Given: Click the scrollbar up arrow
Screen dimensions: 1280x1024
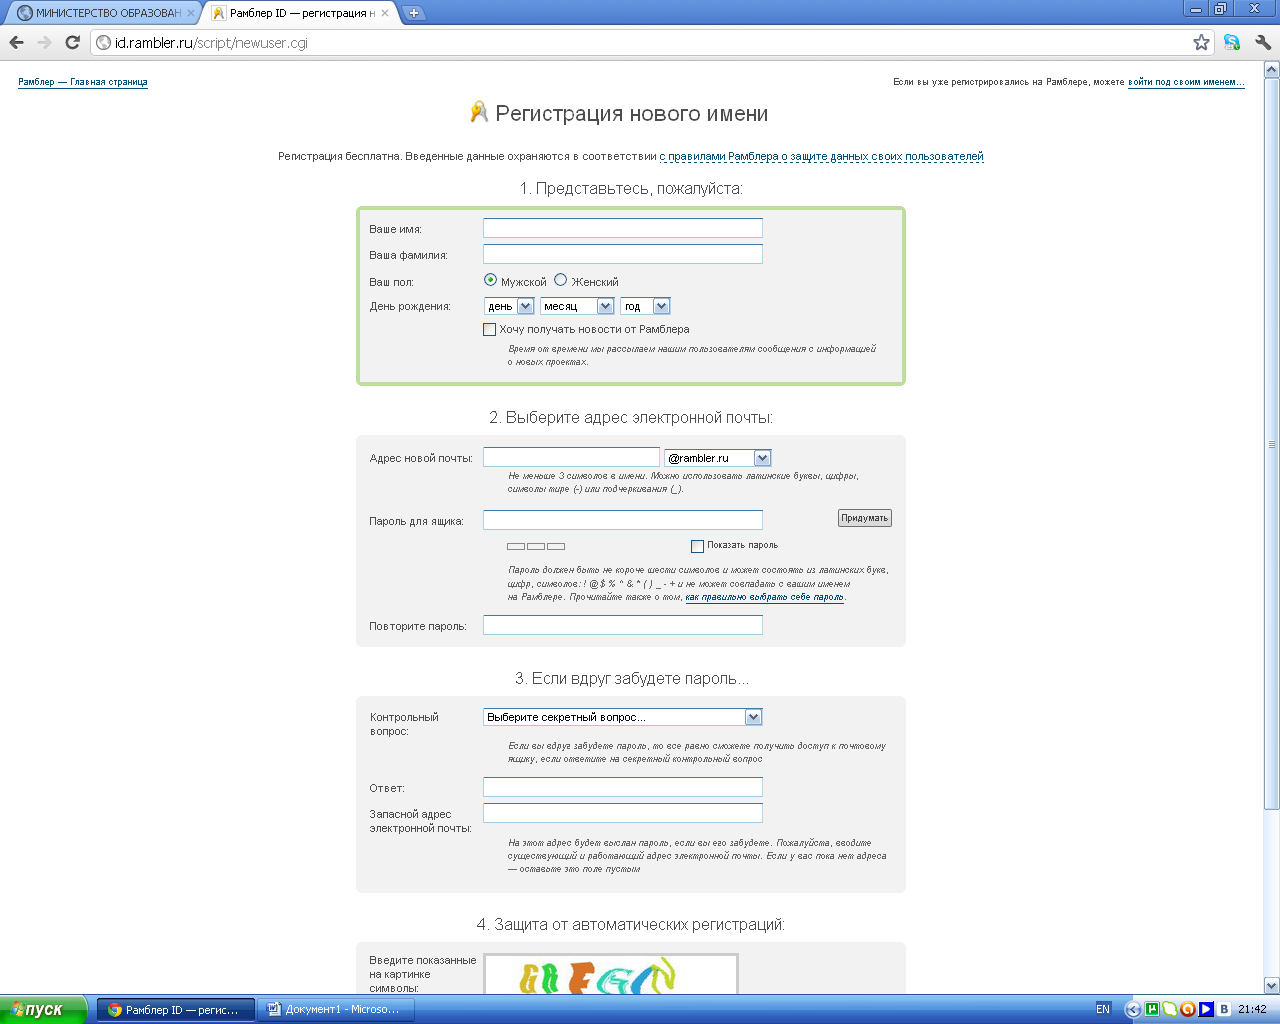Looking at the screenshot, I should [1272, 70].
